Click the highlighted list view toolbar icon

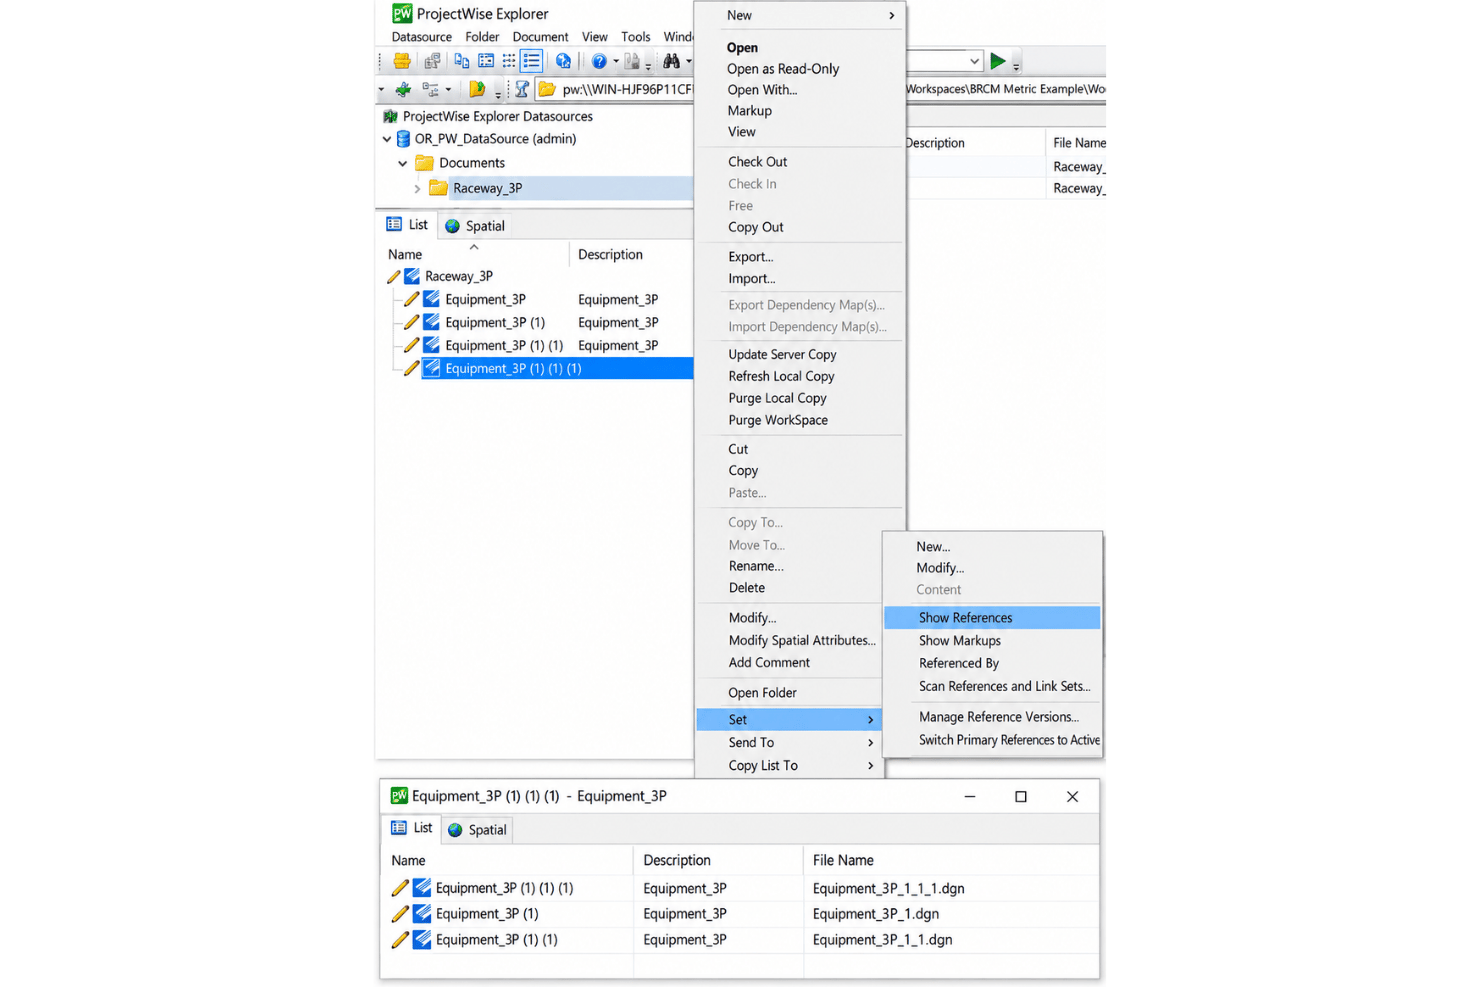pyautogui.click(x=531, y=61)
